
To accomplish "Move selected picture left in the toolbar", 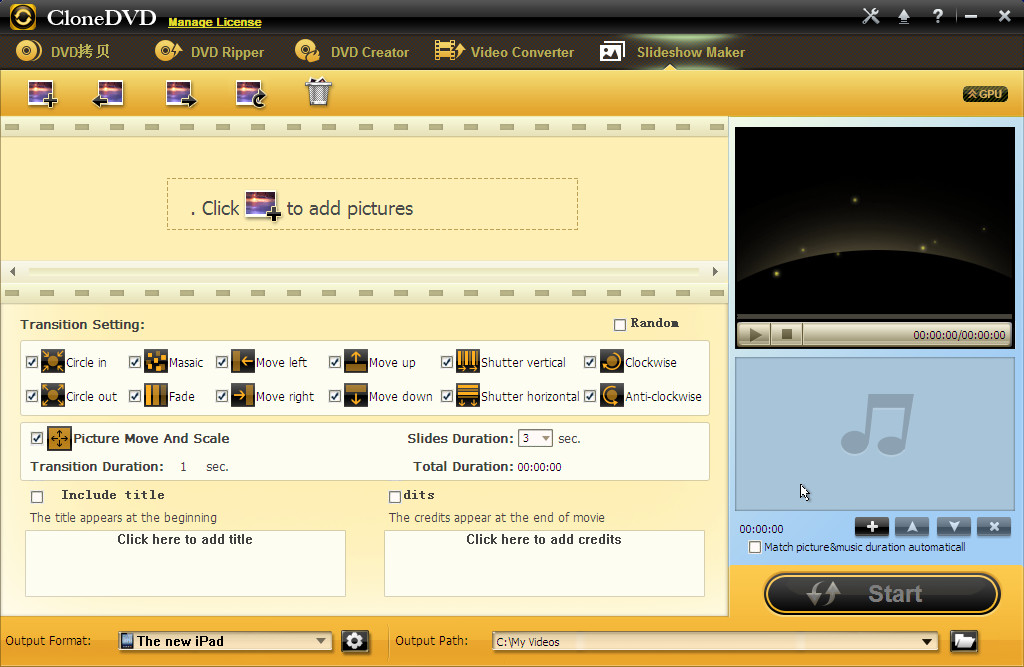I will point(108,93).
